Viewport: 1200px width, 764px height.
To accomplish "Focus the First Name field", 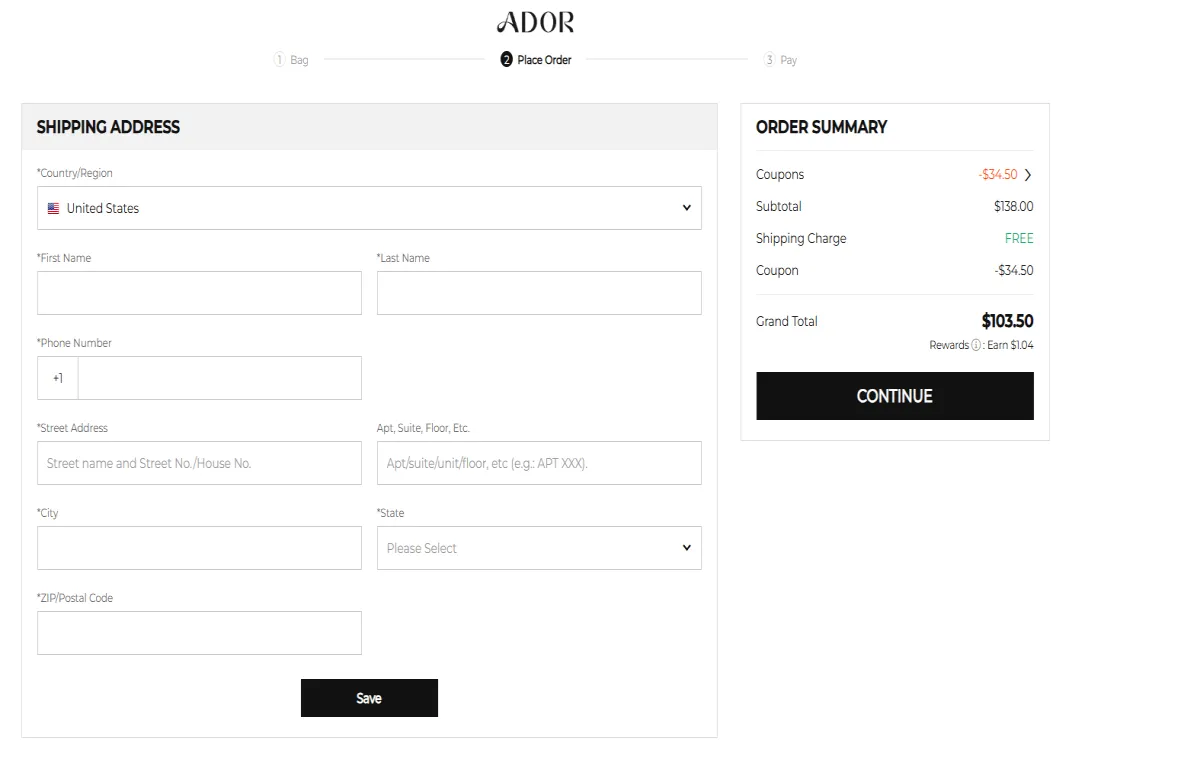I will coord(199,293).
